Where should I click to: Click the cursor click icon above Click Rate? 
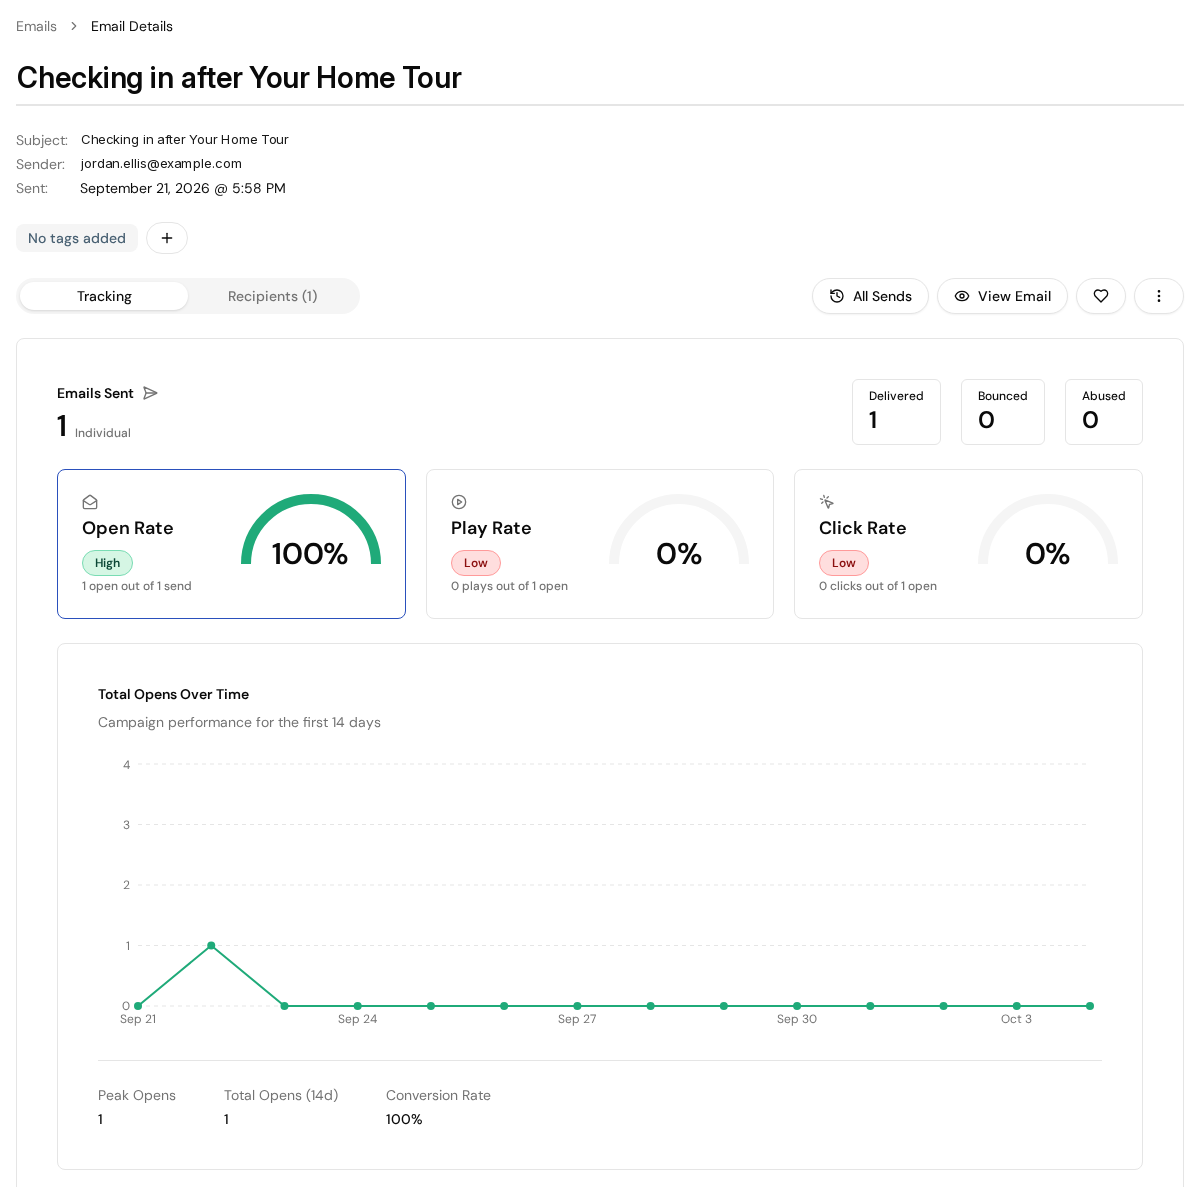click(x=827, y=502)
